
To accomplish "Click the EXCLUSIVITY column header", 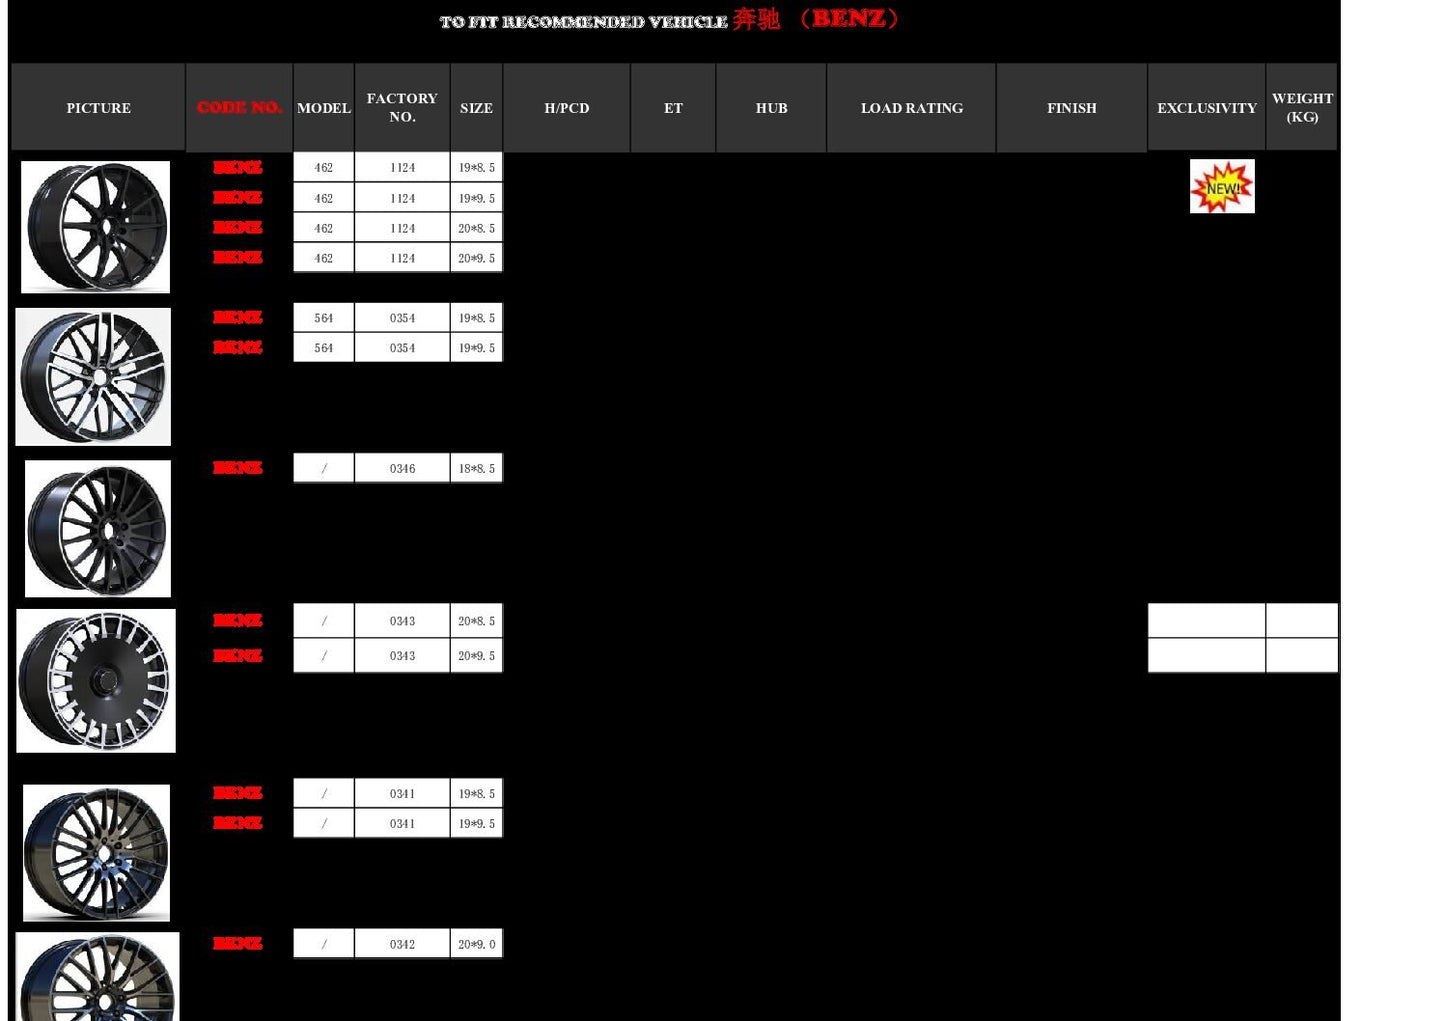I will 1207,108.
